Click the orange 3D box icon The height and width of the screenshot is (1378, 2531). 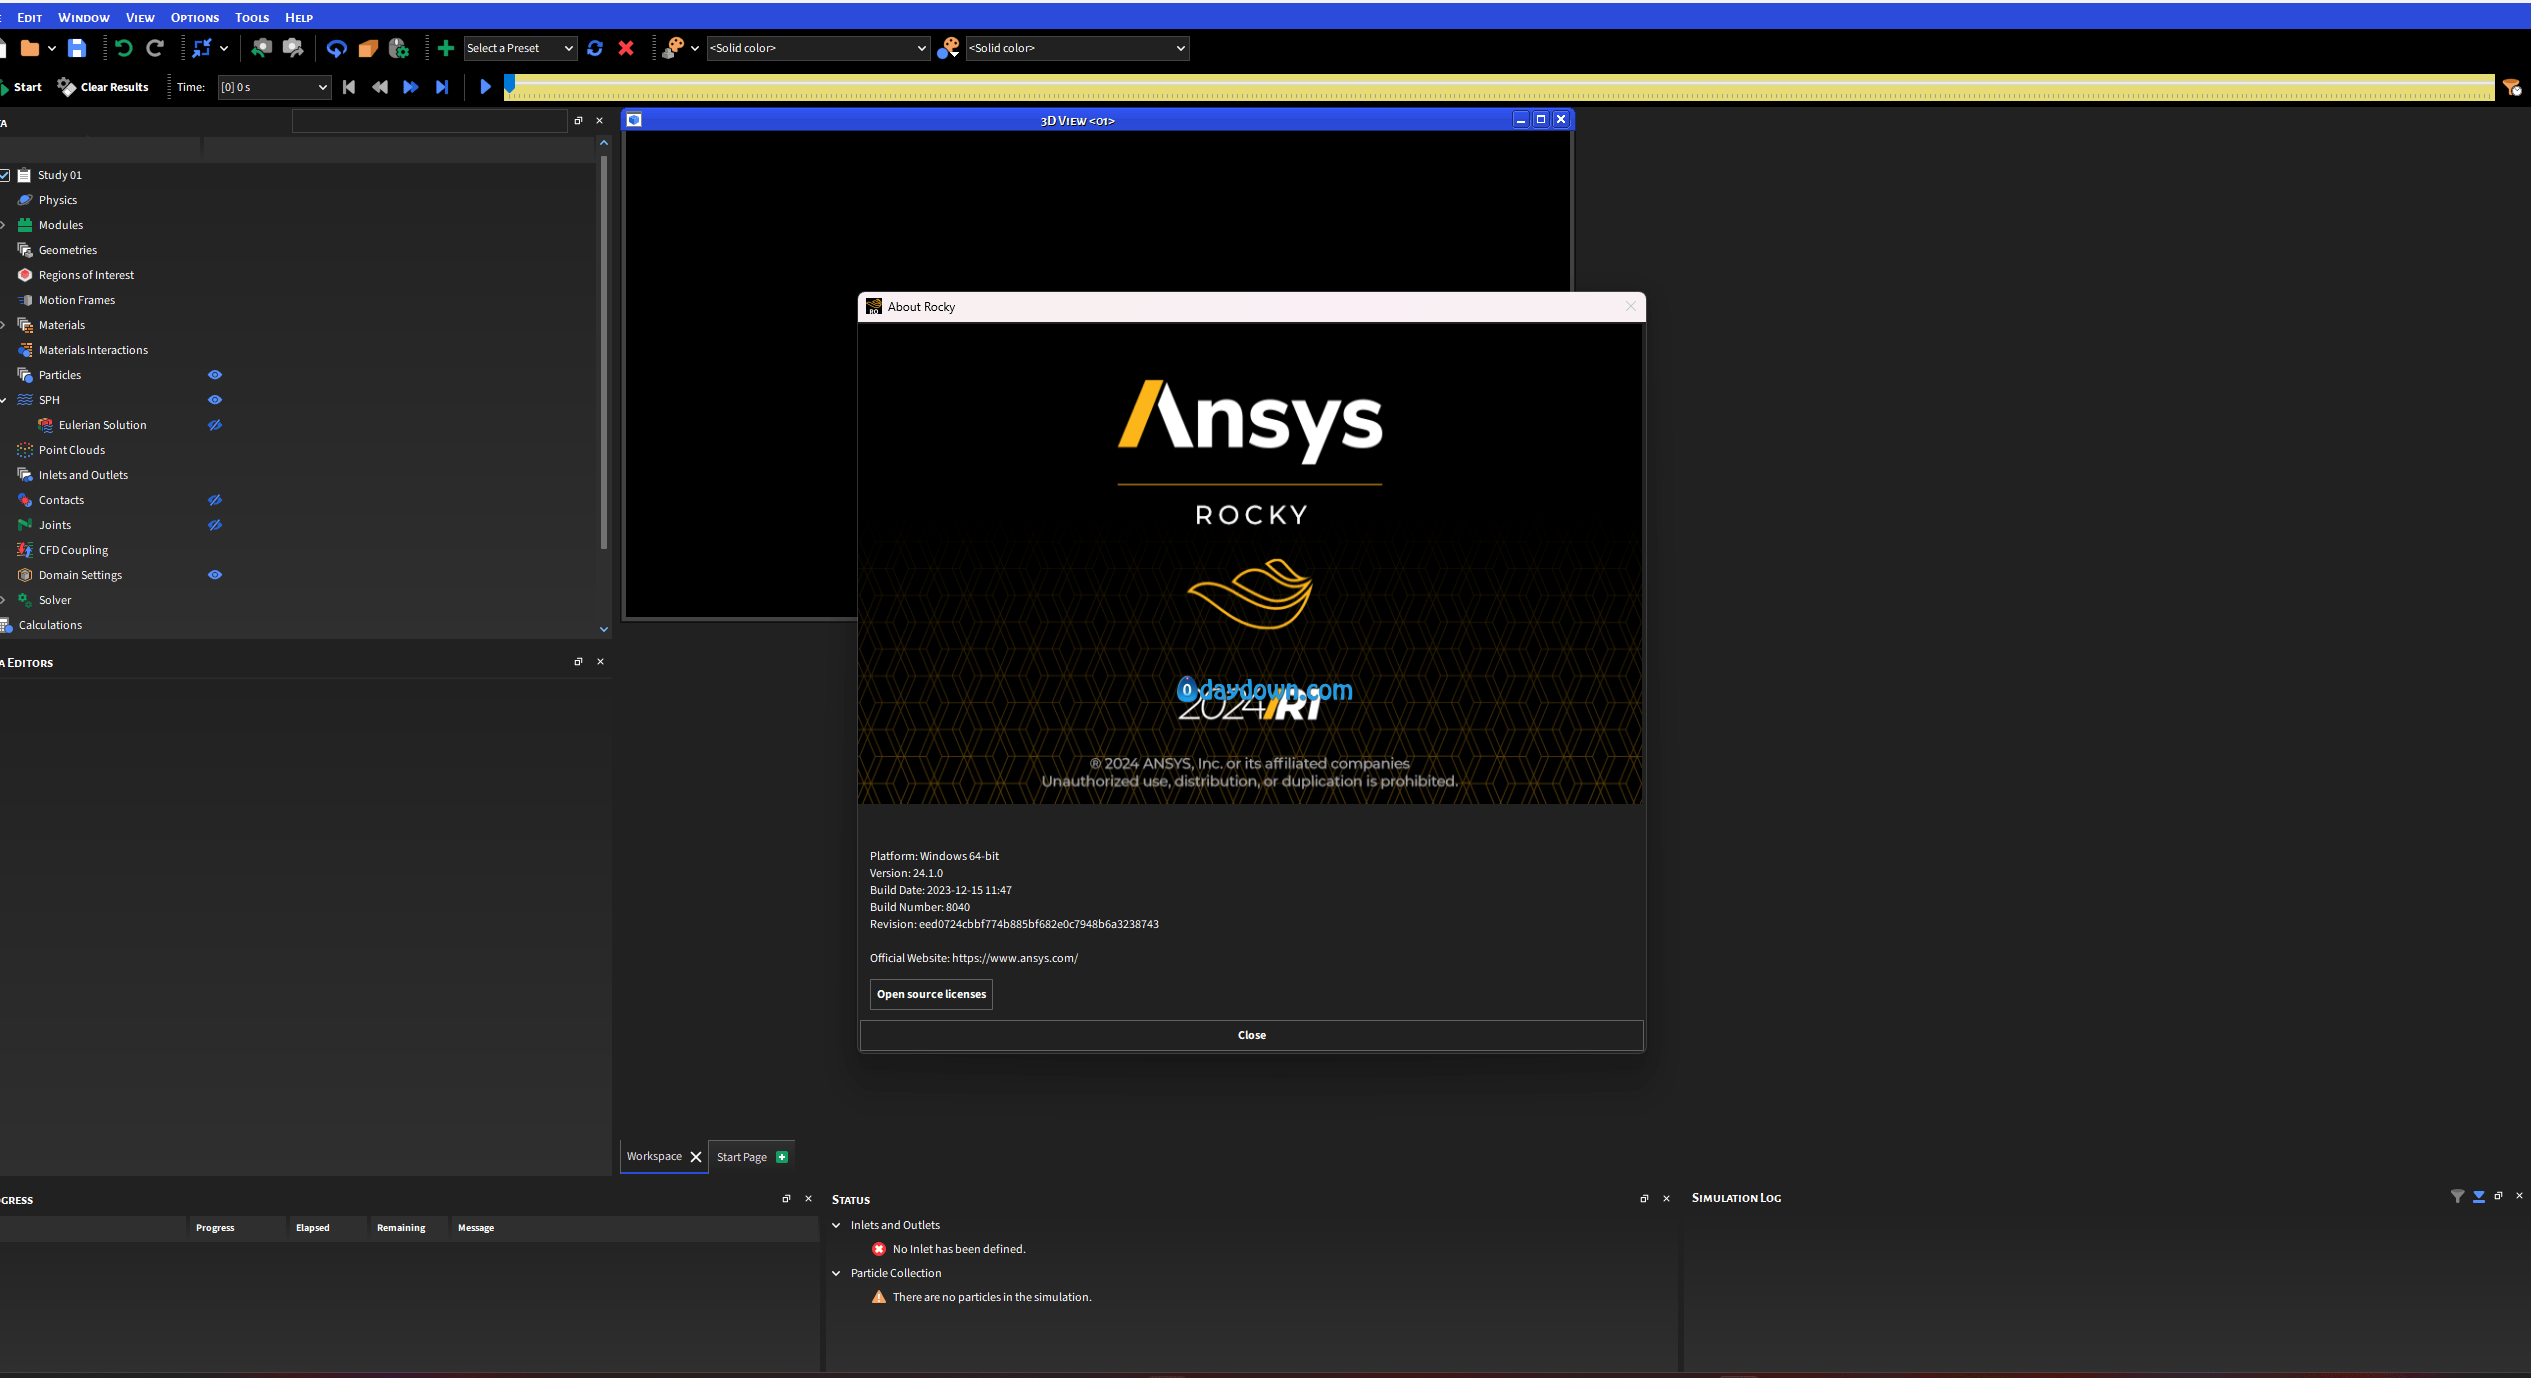pyautogui.click(x=368, y=48)
